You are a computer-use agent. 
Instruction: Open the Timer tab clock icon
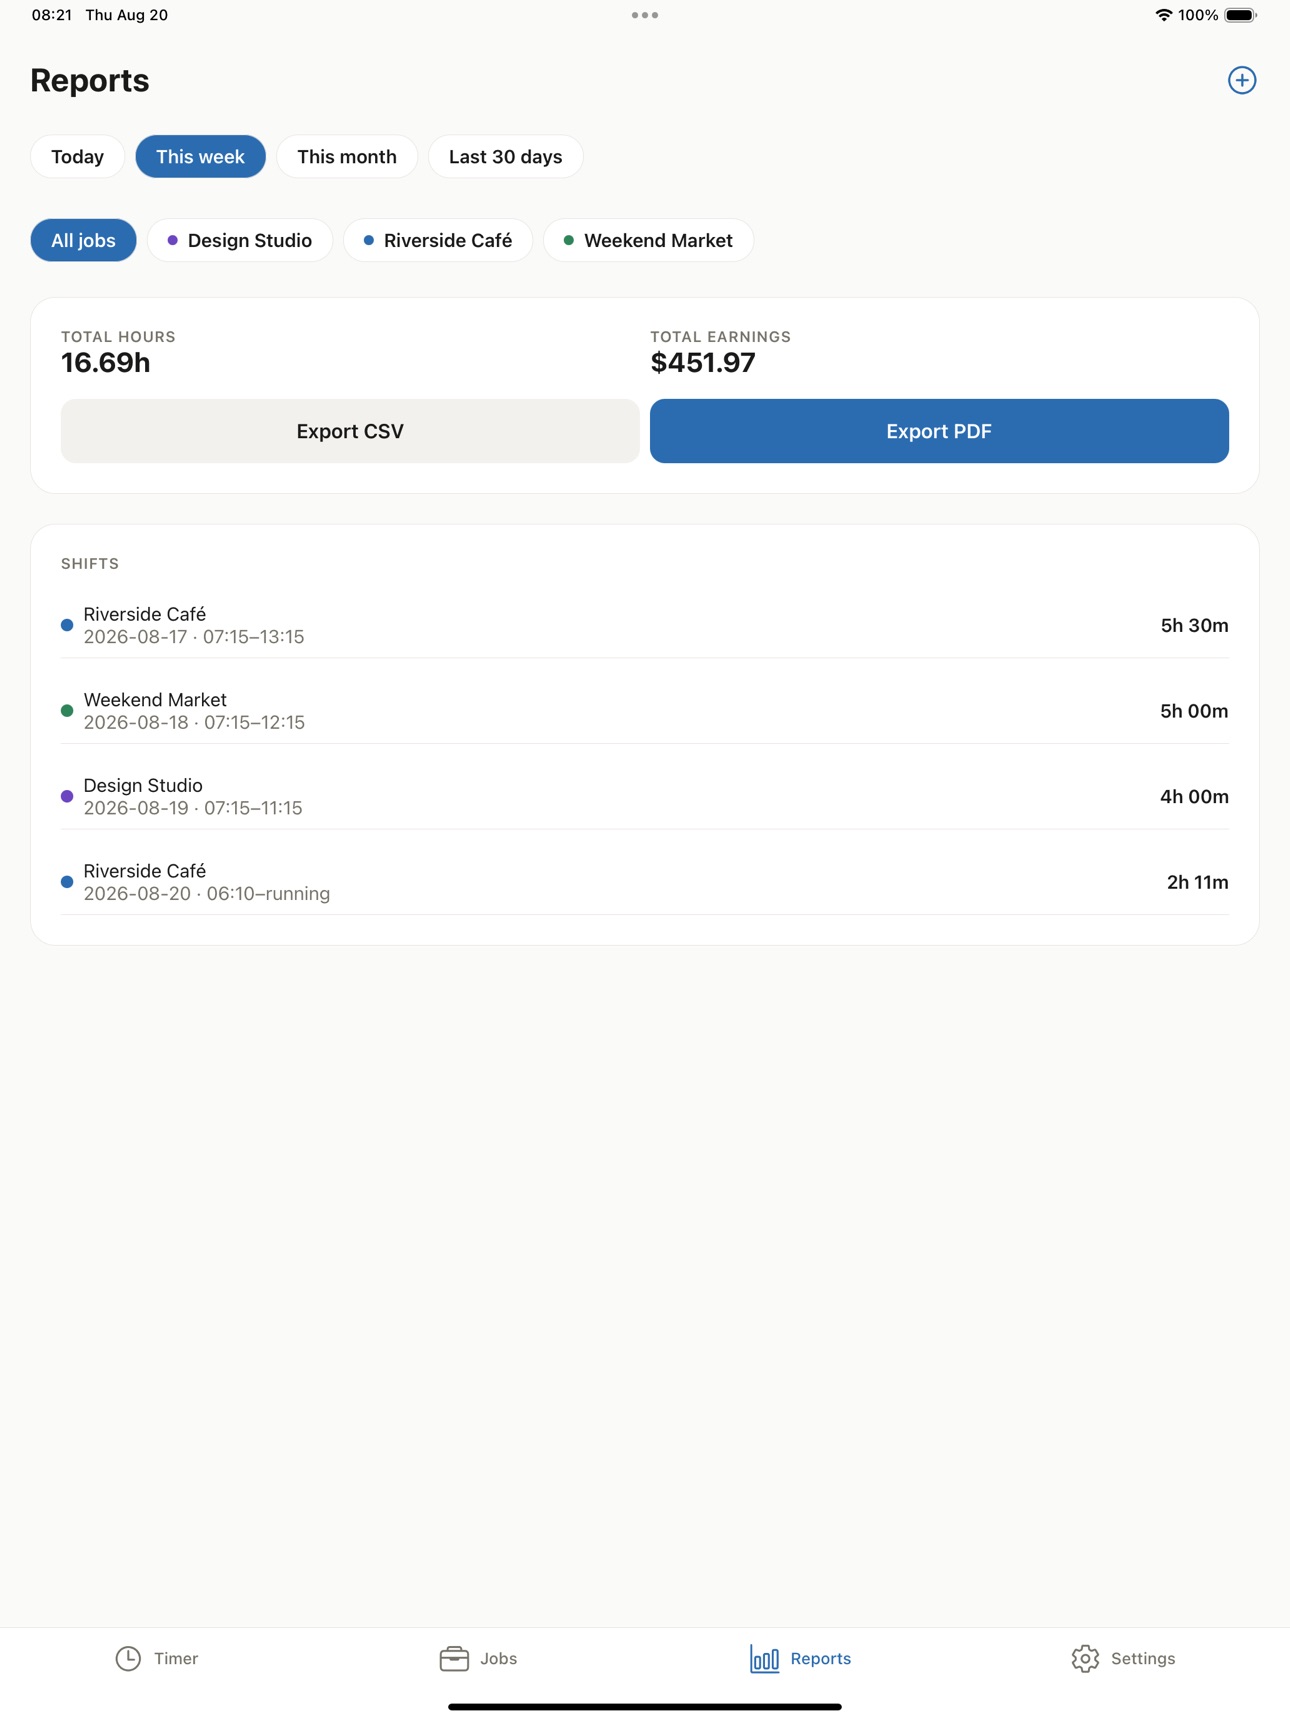pos(128,1658)
